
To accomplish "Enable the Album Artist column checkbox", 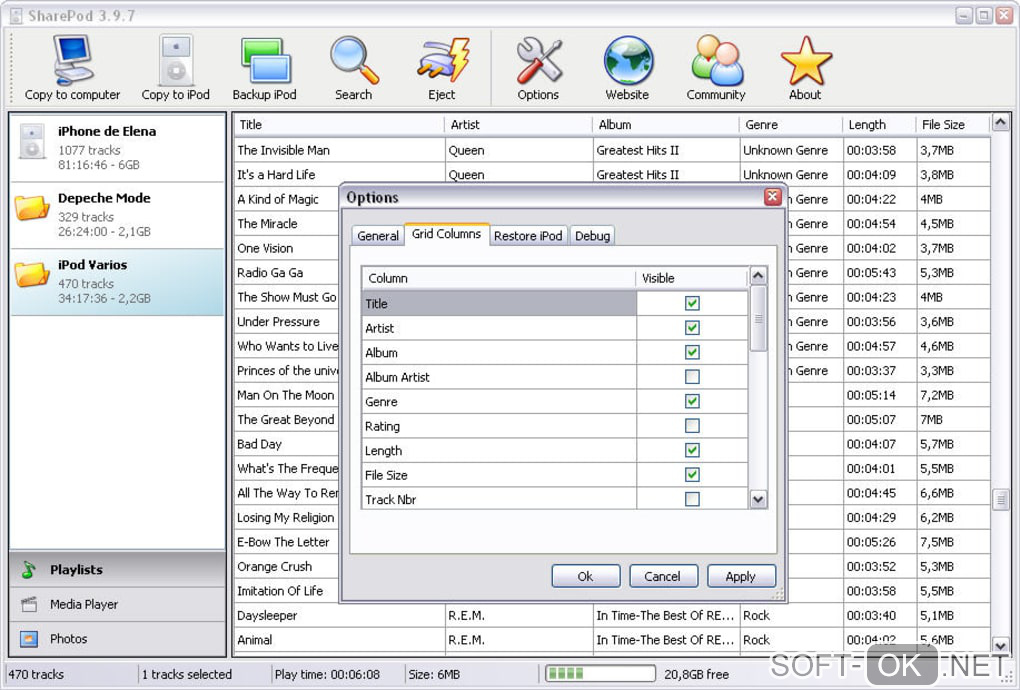I will pos(692,377).
